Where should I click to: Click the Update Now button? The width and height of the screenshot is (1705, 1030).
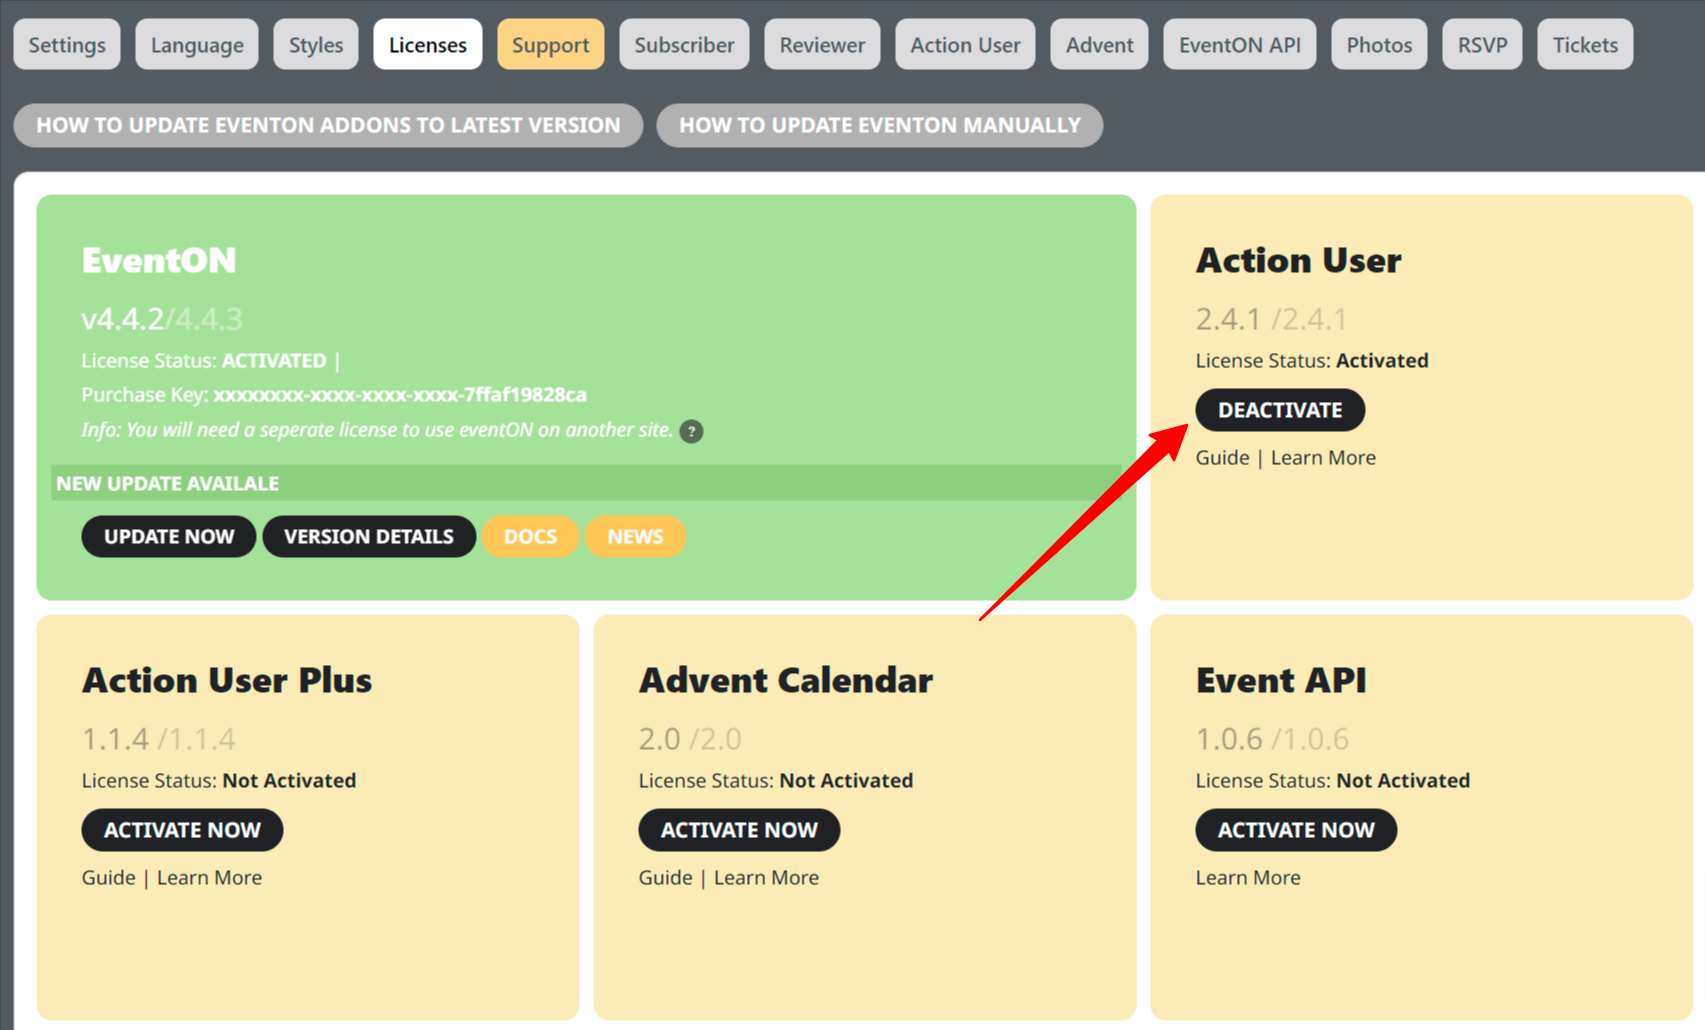pyautogui.click(x=169, y=537)
